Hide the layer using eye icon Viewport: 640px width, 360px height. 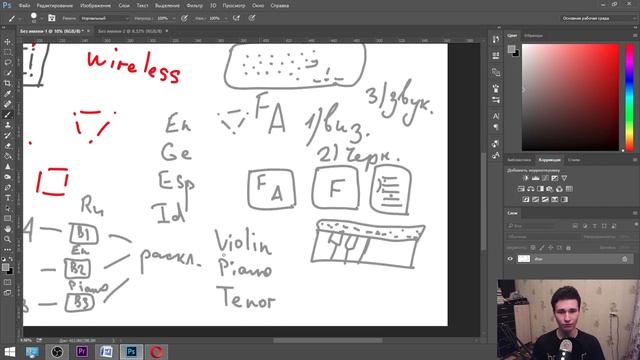510,259
